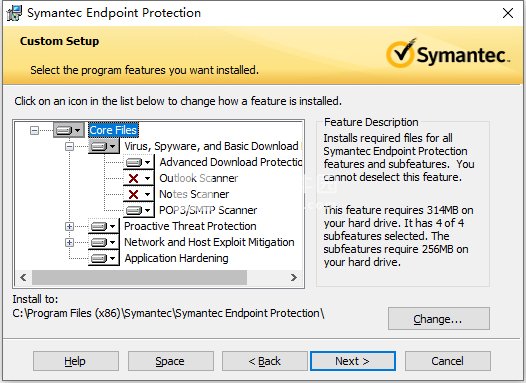This screenshot has width=526, height=383.
Task: Select the Outlook Scanner tree item
Action: pos(199,178)
